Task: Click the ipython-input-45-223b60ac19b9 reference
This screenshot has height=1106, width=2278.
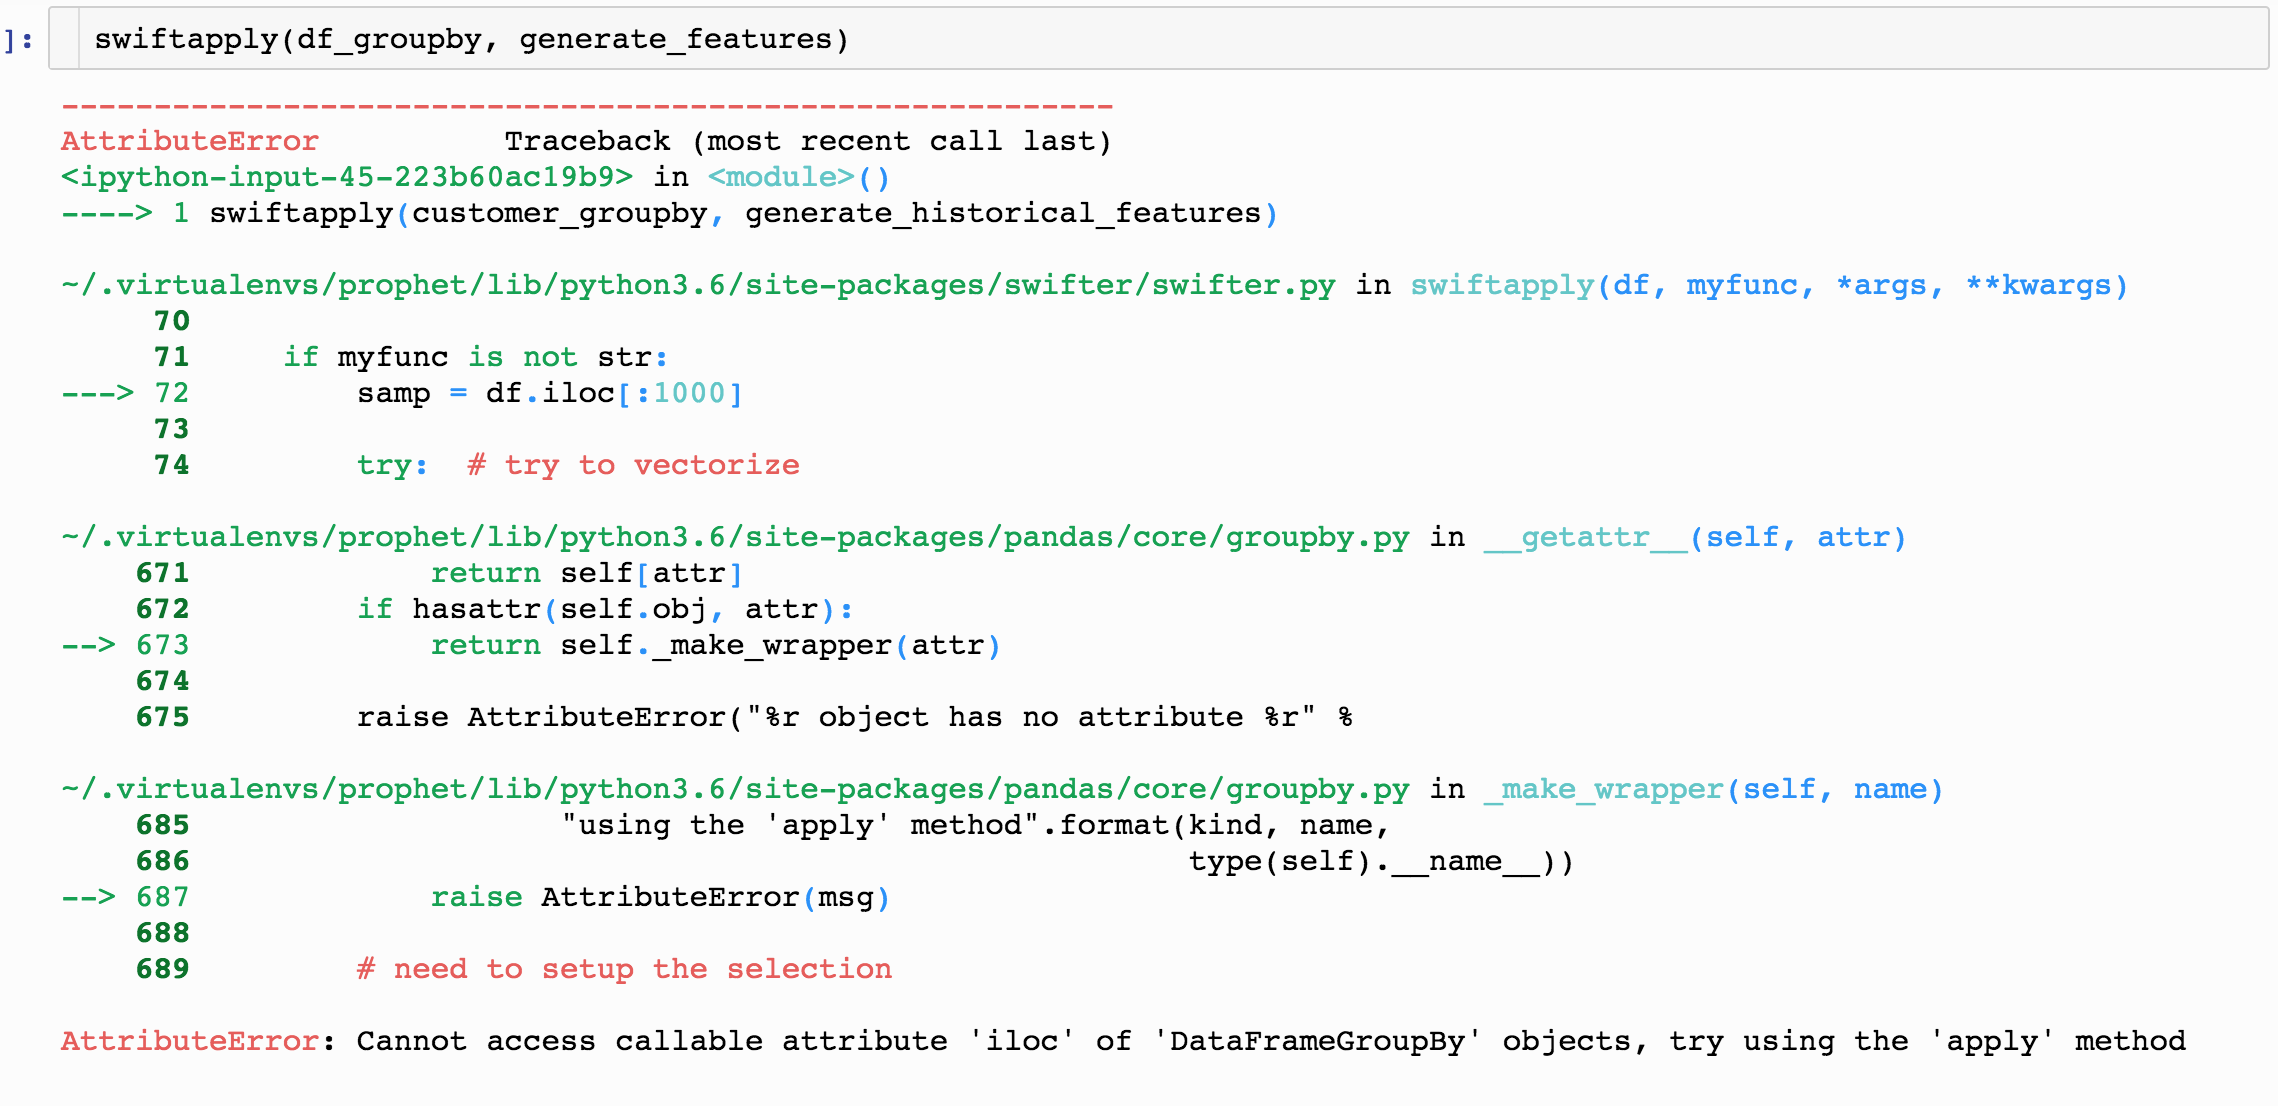Action: coord(346,177)
